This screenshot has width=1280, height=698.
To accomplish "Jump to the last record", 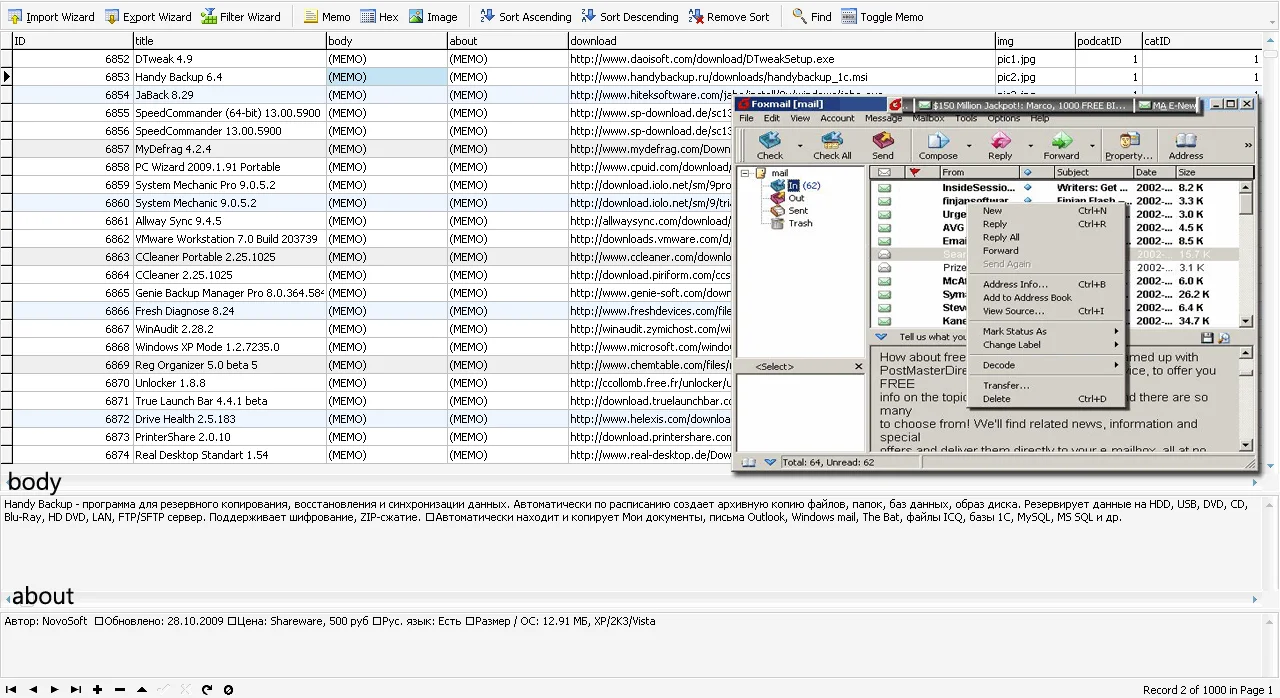I will (x=76, y=690).
